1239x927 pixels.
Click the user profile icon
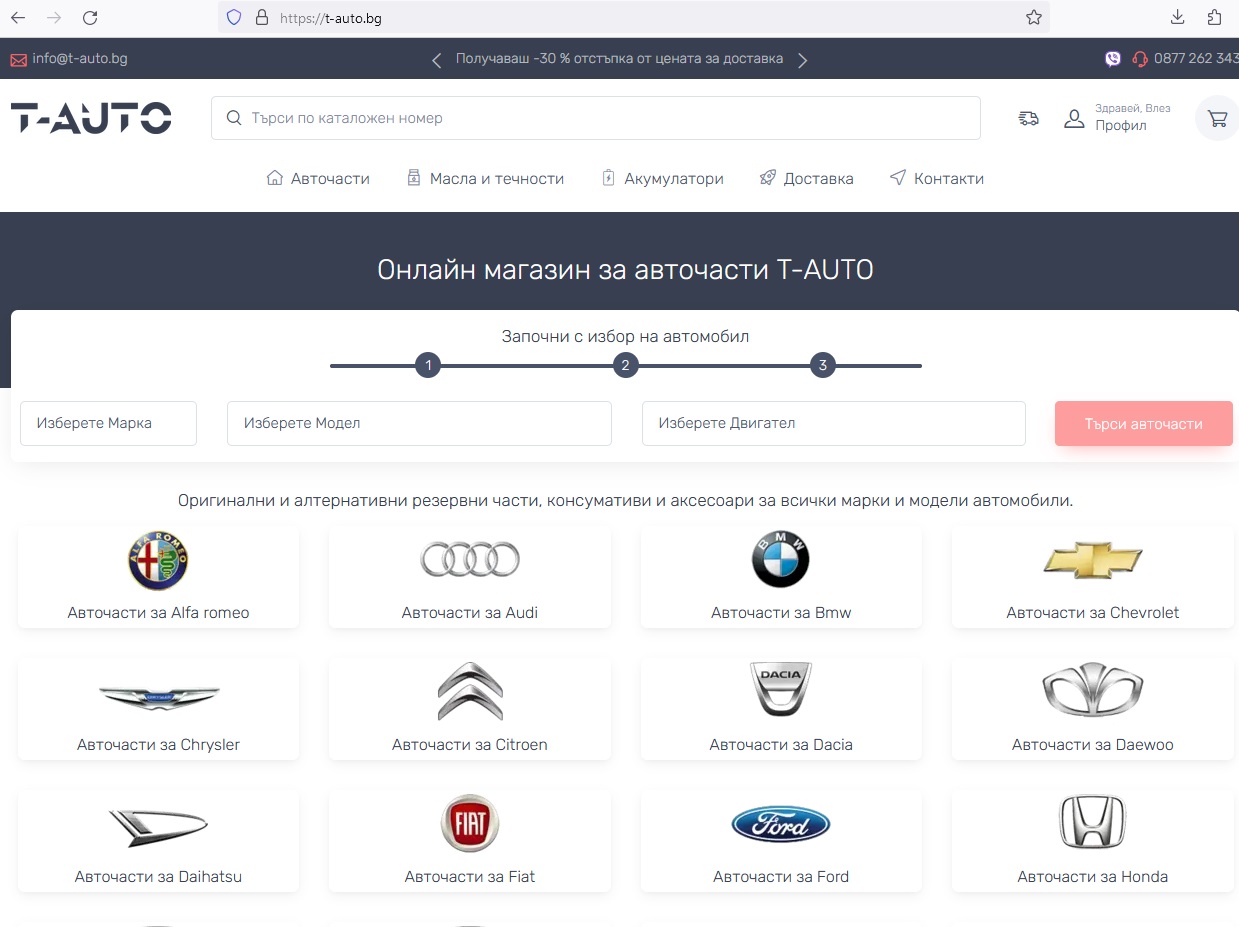click(x=1074, y=118)
